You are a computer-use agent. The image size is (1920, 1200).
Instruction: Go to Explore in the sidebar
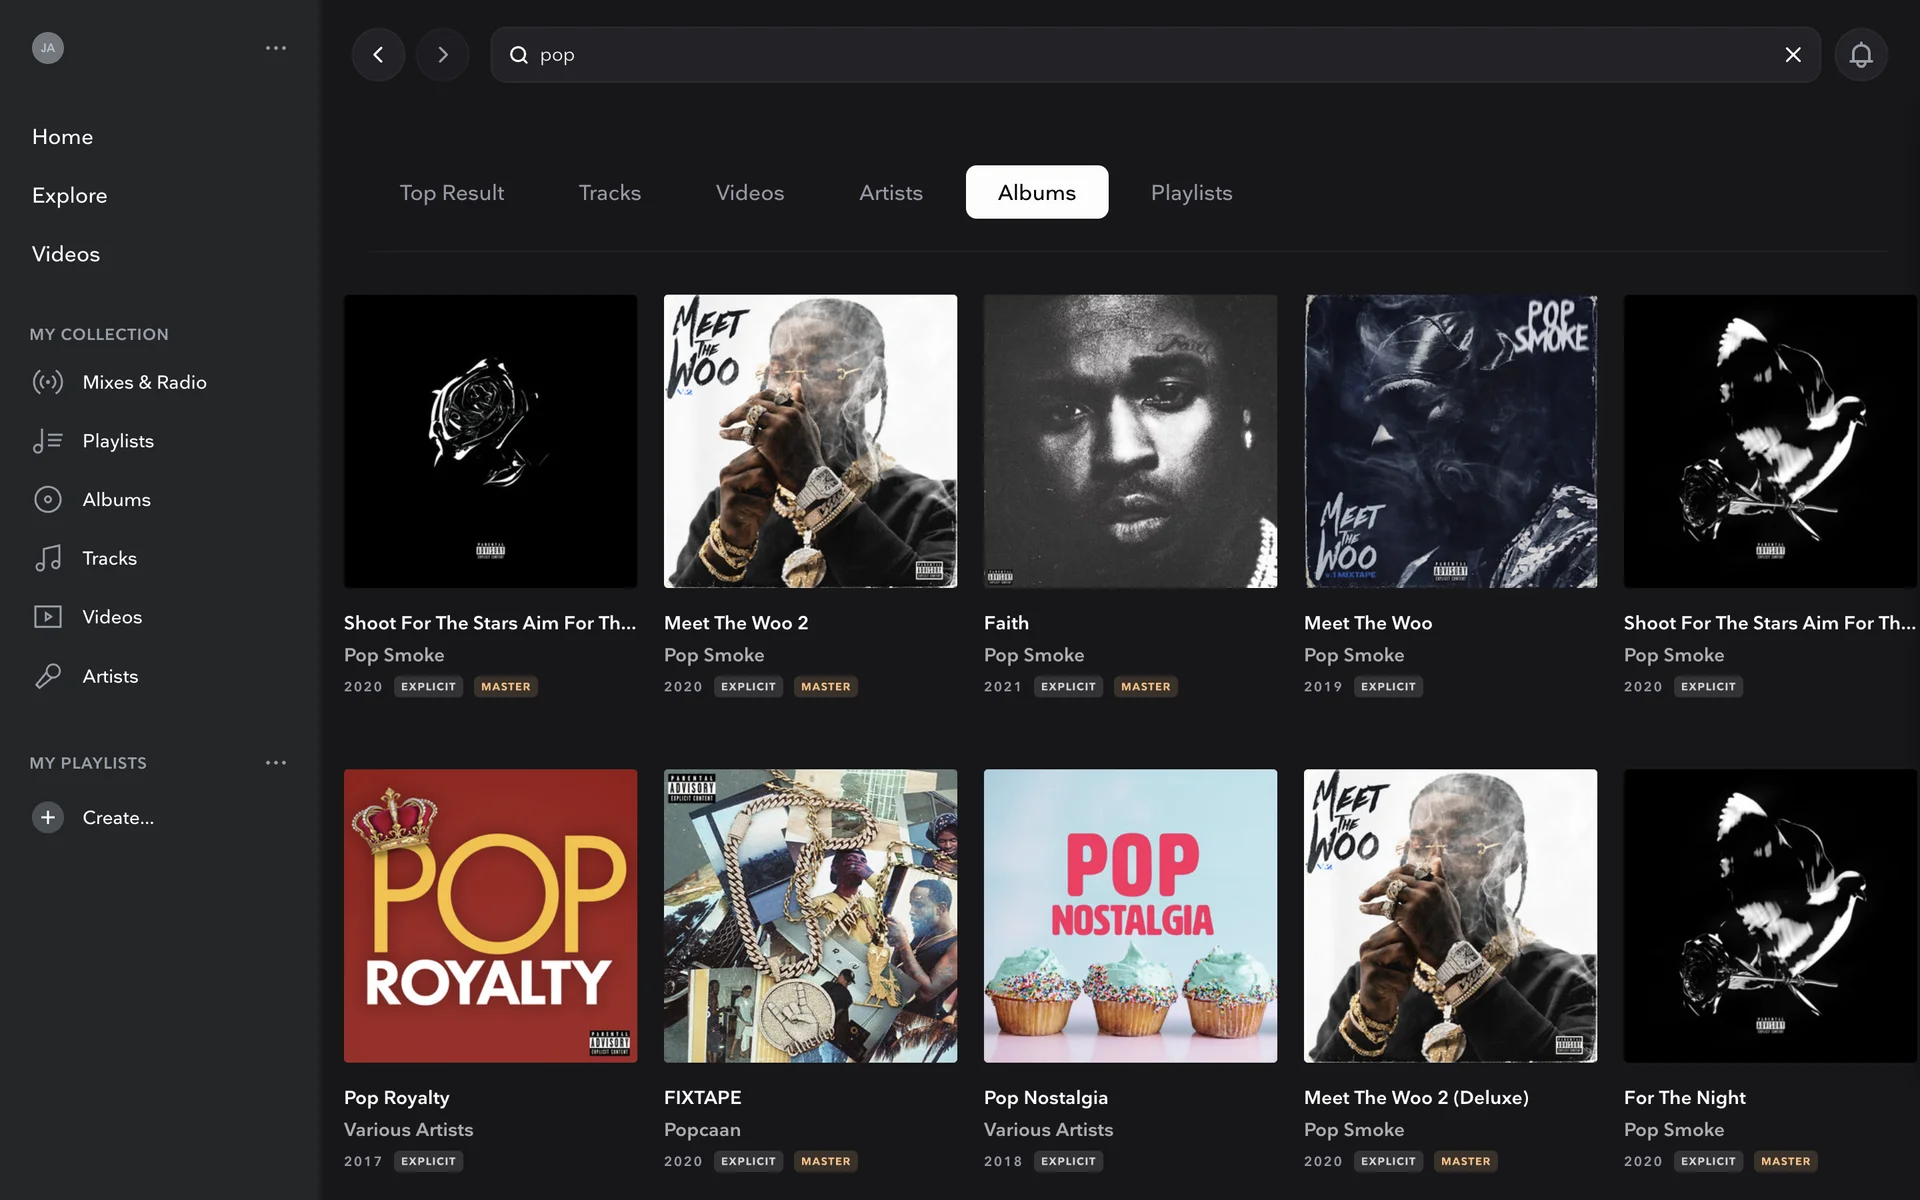[69, 195]
